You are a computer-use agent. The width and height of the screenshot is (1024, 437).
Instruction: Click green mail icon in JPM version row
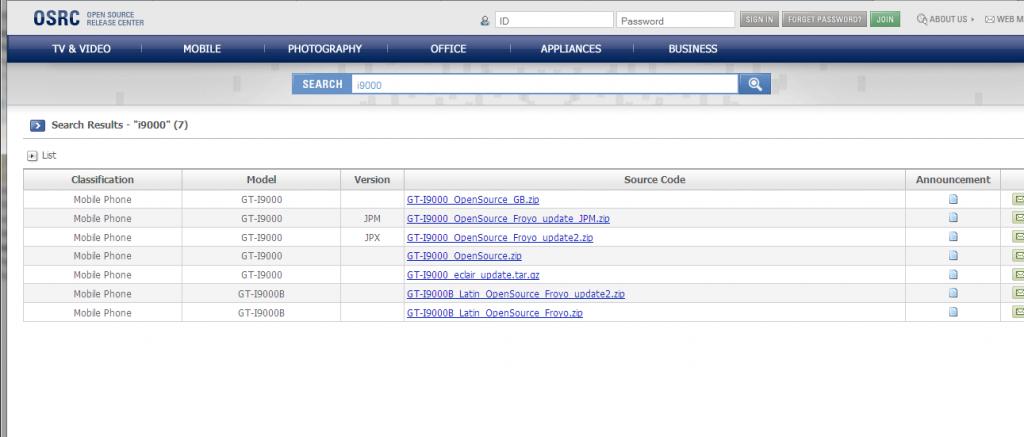pyautogui.click(x=1017, y=218)
